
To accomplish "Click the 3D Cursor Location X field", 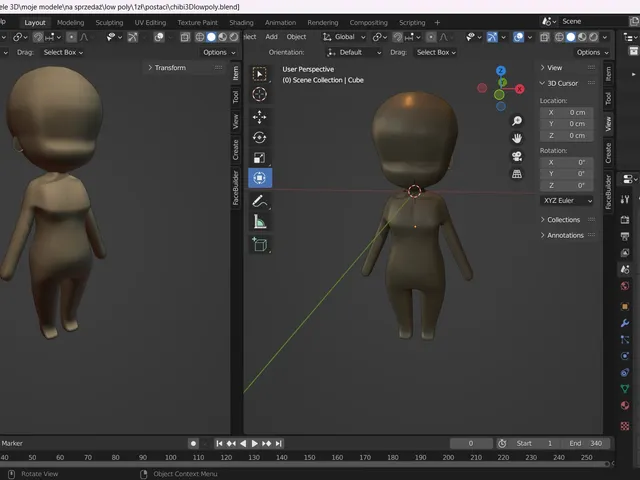I will point(567,112).
